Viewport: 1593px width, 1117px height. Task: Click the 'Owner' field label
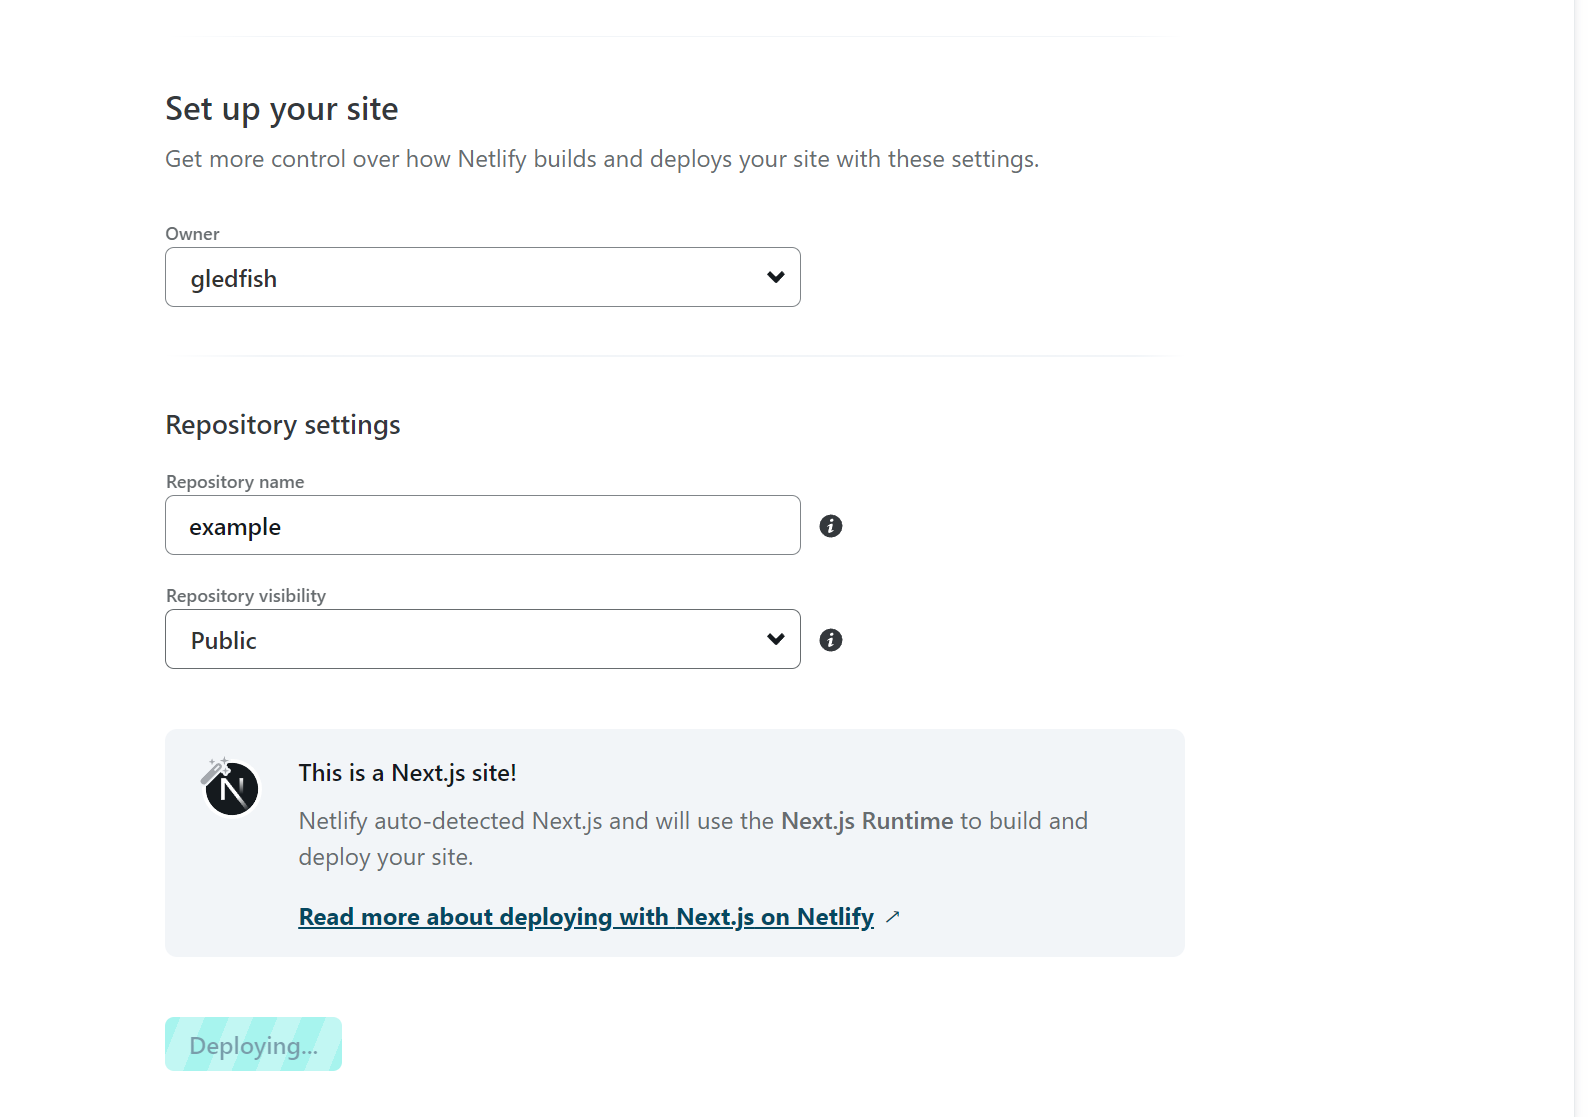(x=192, y=234)
